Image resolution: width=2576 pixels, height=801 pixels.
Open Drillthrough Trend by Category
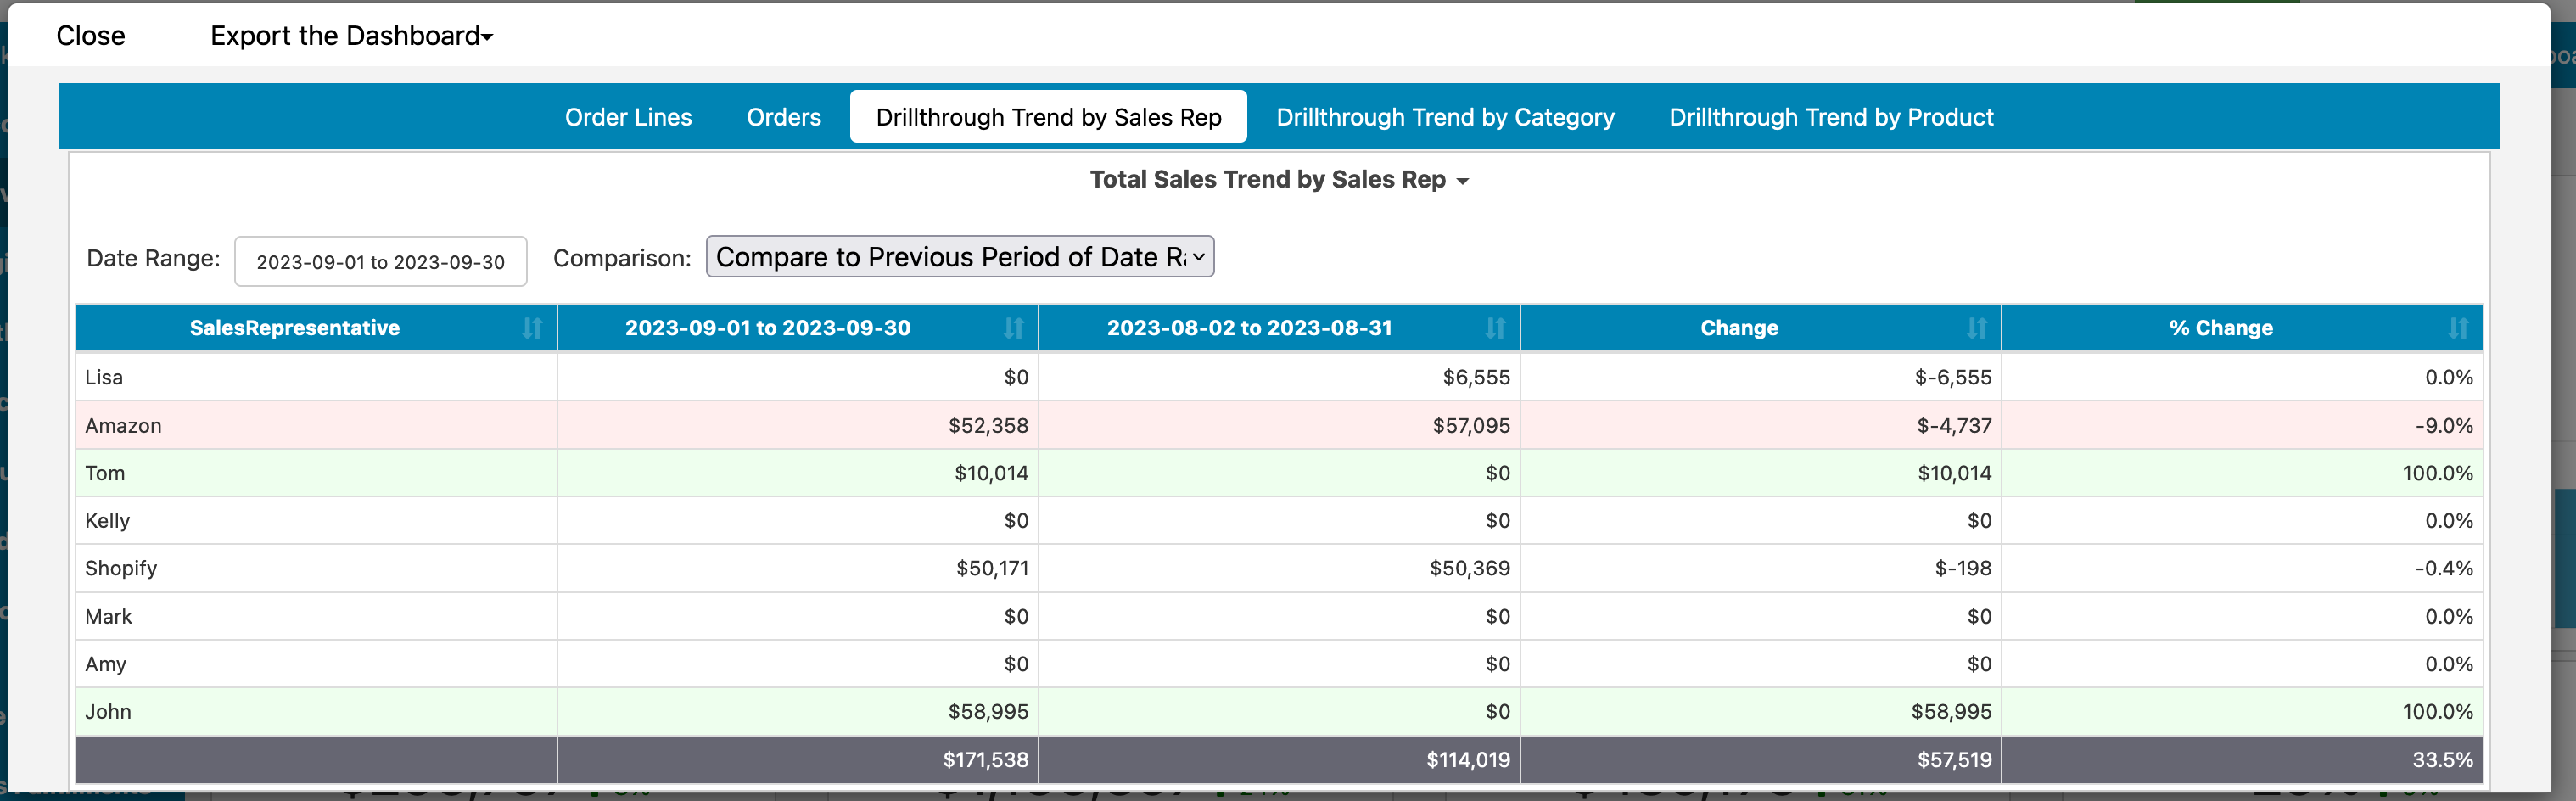1445,117
